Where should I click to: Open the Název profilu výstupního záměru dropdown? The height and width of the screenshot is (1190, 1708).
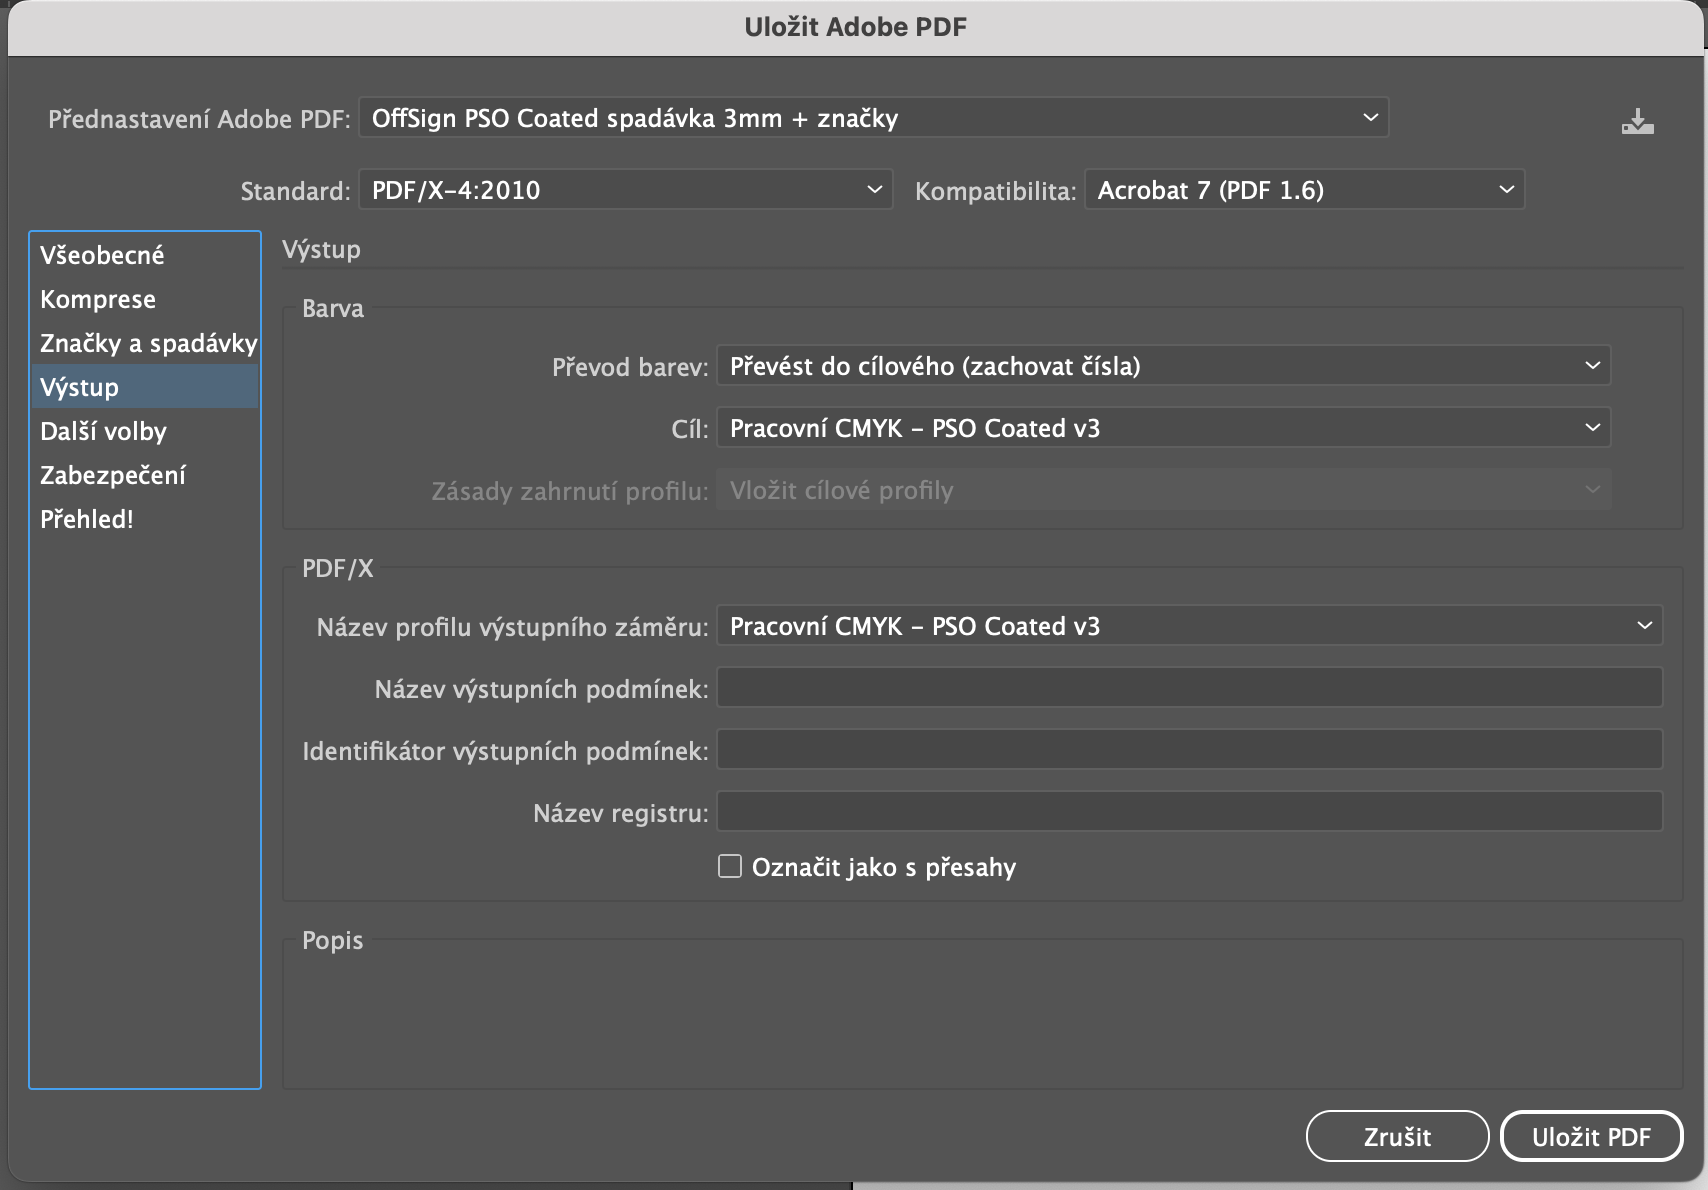1190,626
